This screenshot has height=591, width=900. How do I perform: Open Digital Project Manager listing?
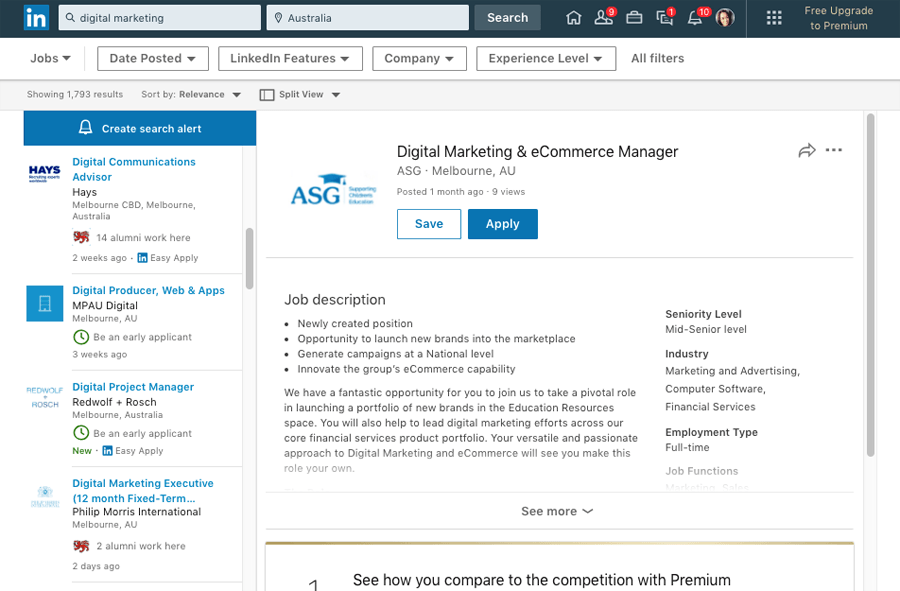[133, 387]
